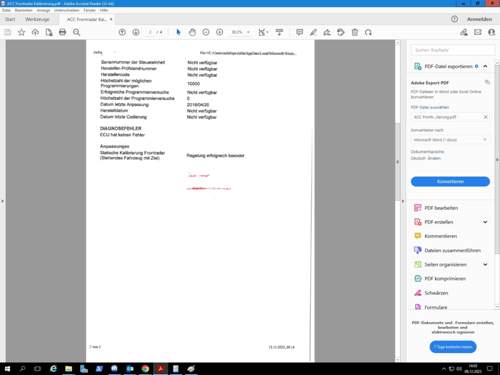Open the Start tab

click(10, 19)
